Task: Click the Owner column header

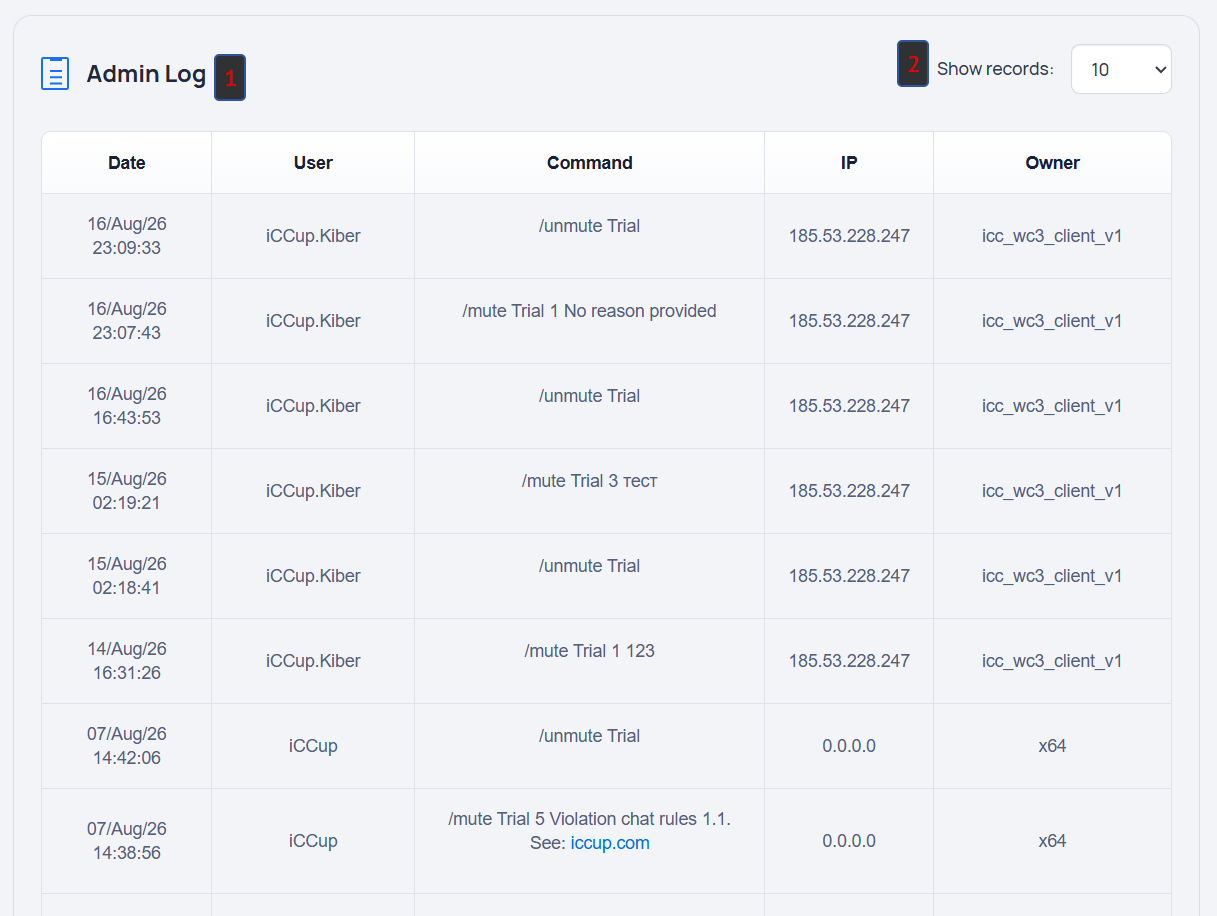Action: tap(1052, 163)
